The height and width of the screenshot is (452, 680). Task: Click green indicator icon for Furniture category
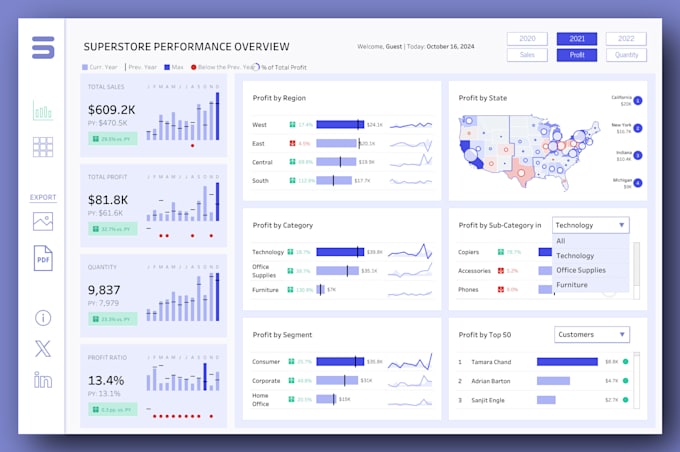pos(290,289)
